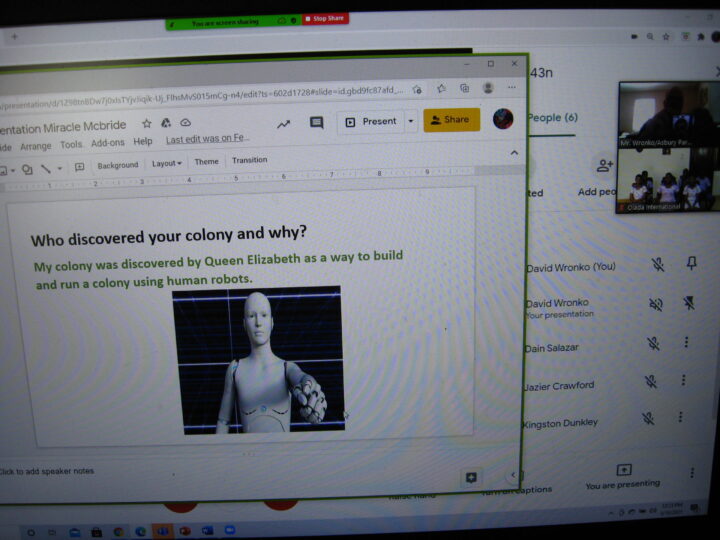Toggle mute for Jazier Crawford

650,381
